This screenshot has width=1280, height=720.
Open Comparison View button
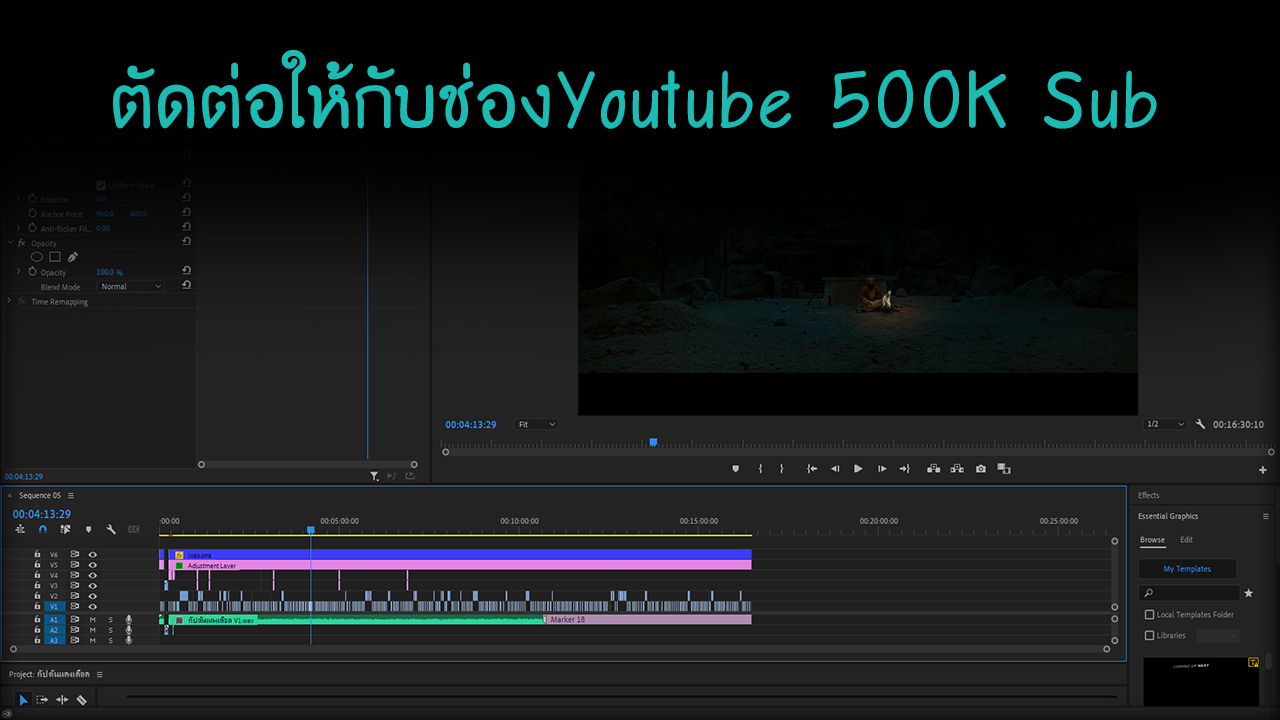[x=1004, y=468]
